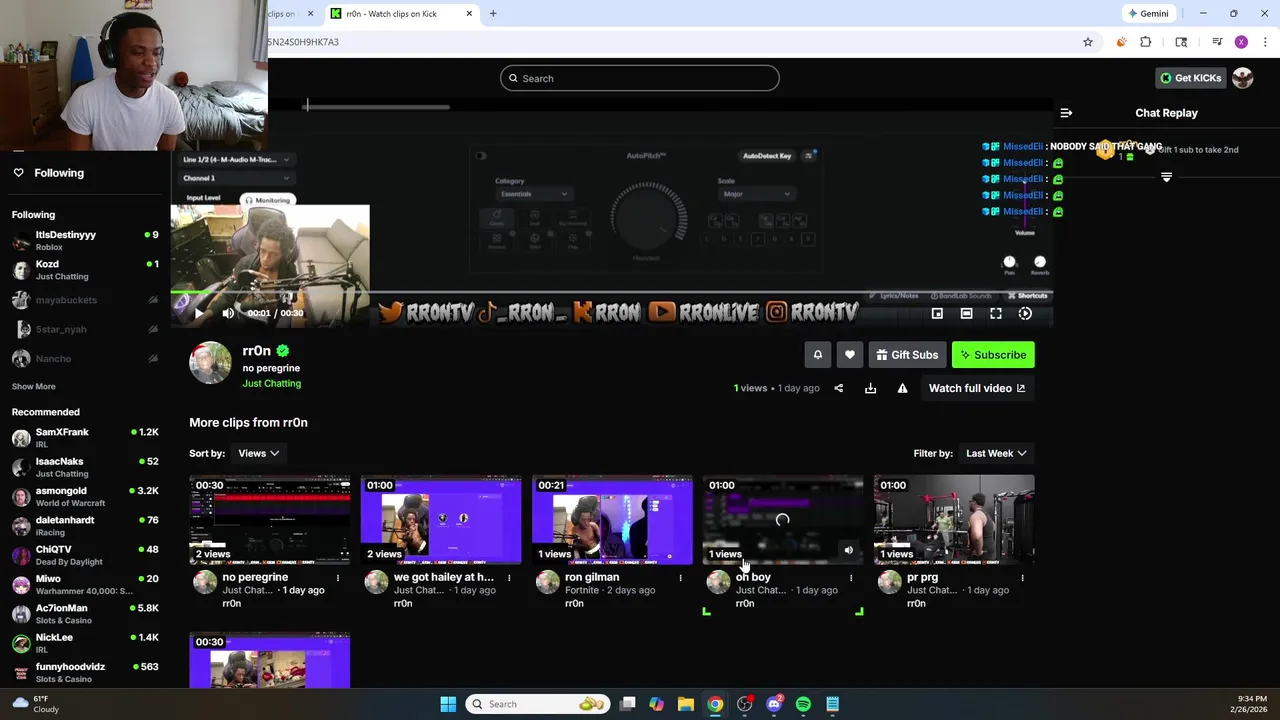This screenshot has height=720, width=1280.
Task: Open the player playback settings icon
Action: [x=1025, y=313]
